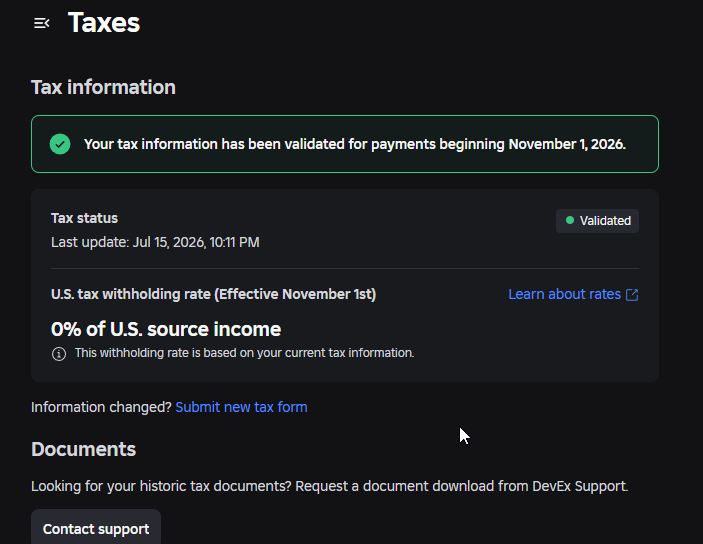Collapse the sidebar menu icon beside Taxes
703x544 pixels.
pyautogui.click(x=42, y=23)
